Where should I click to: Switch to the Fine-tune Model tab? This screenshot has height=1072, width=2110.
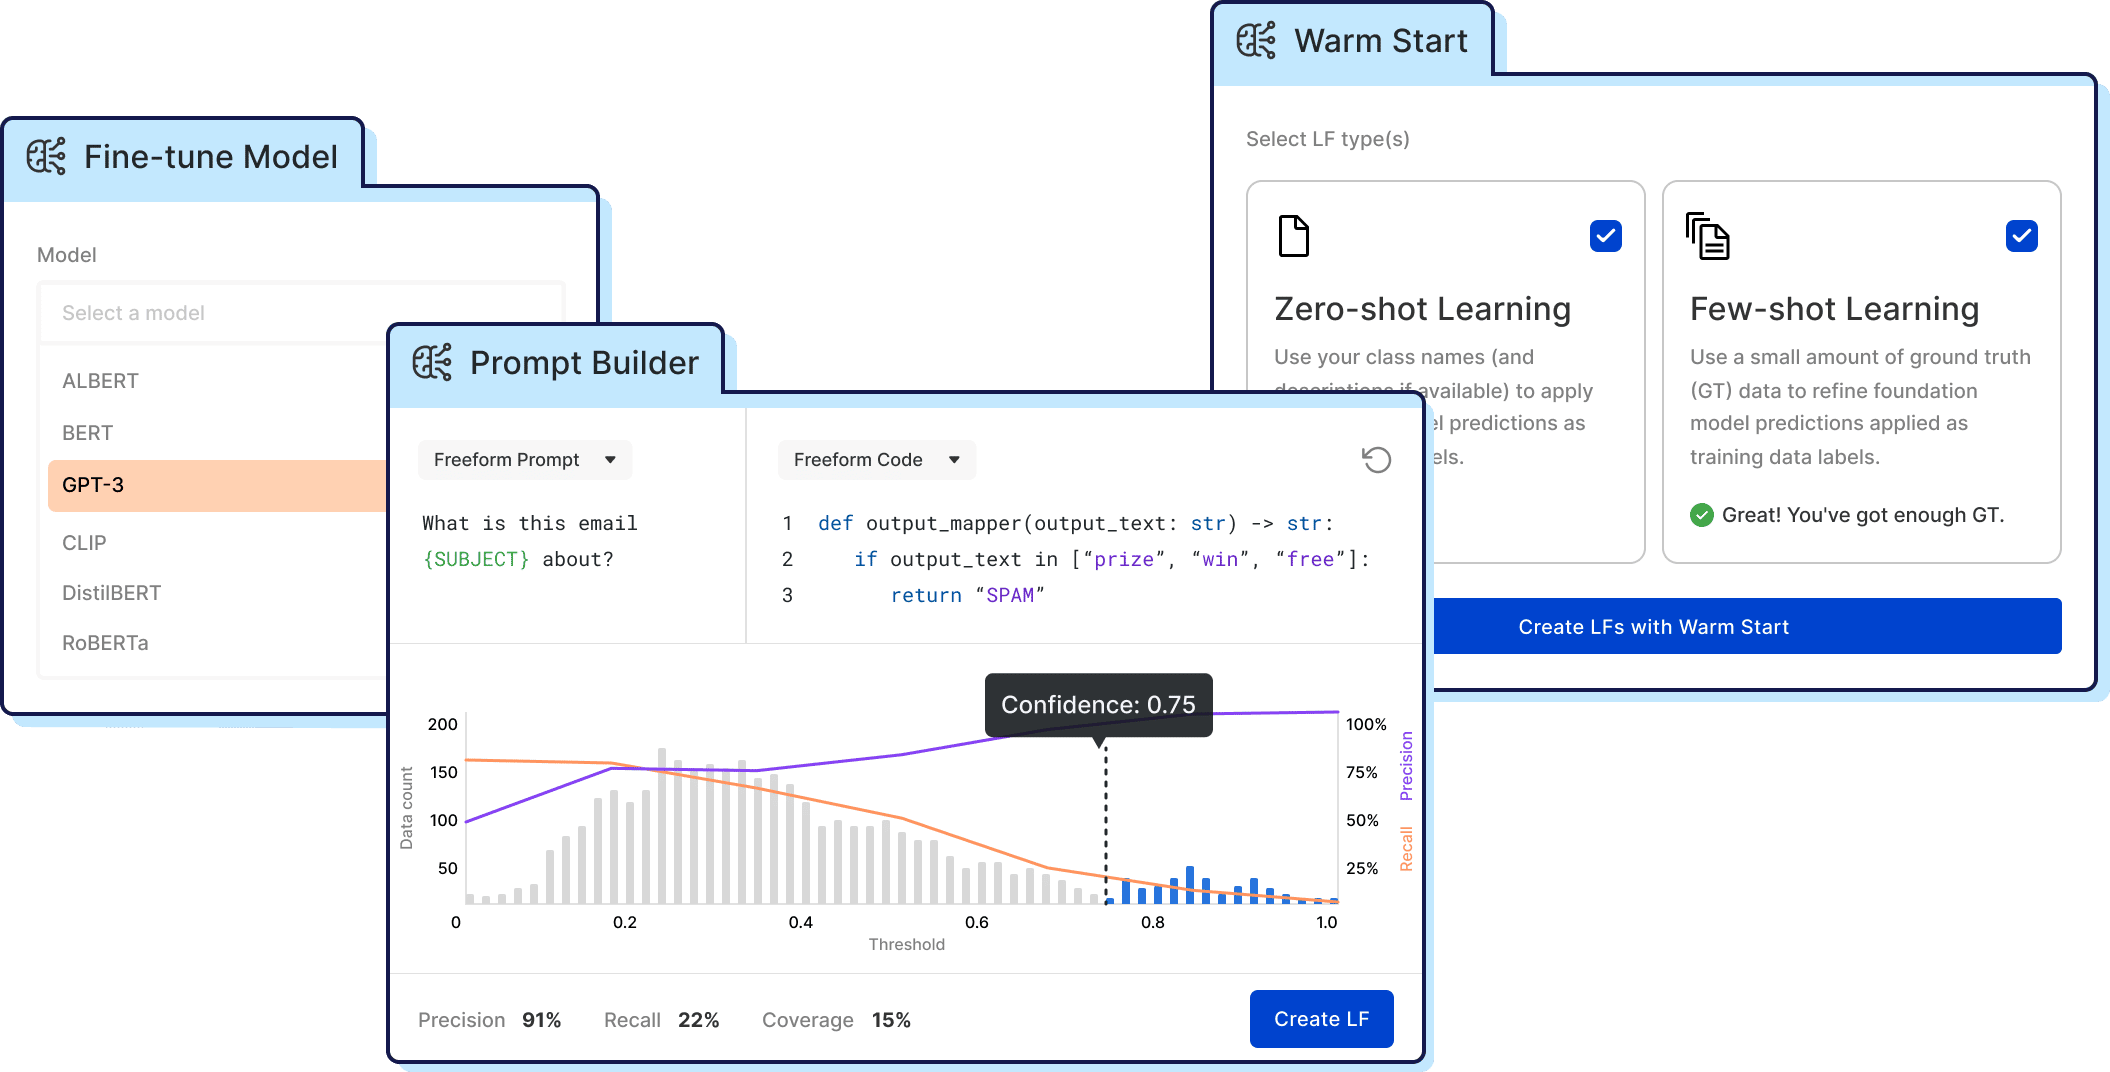coord(210,156)
